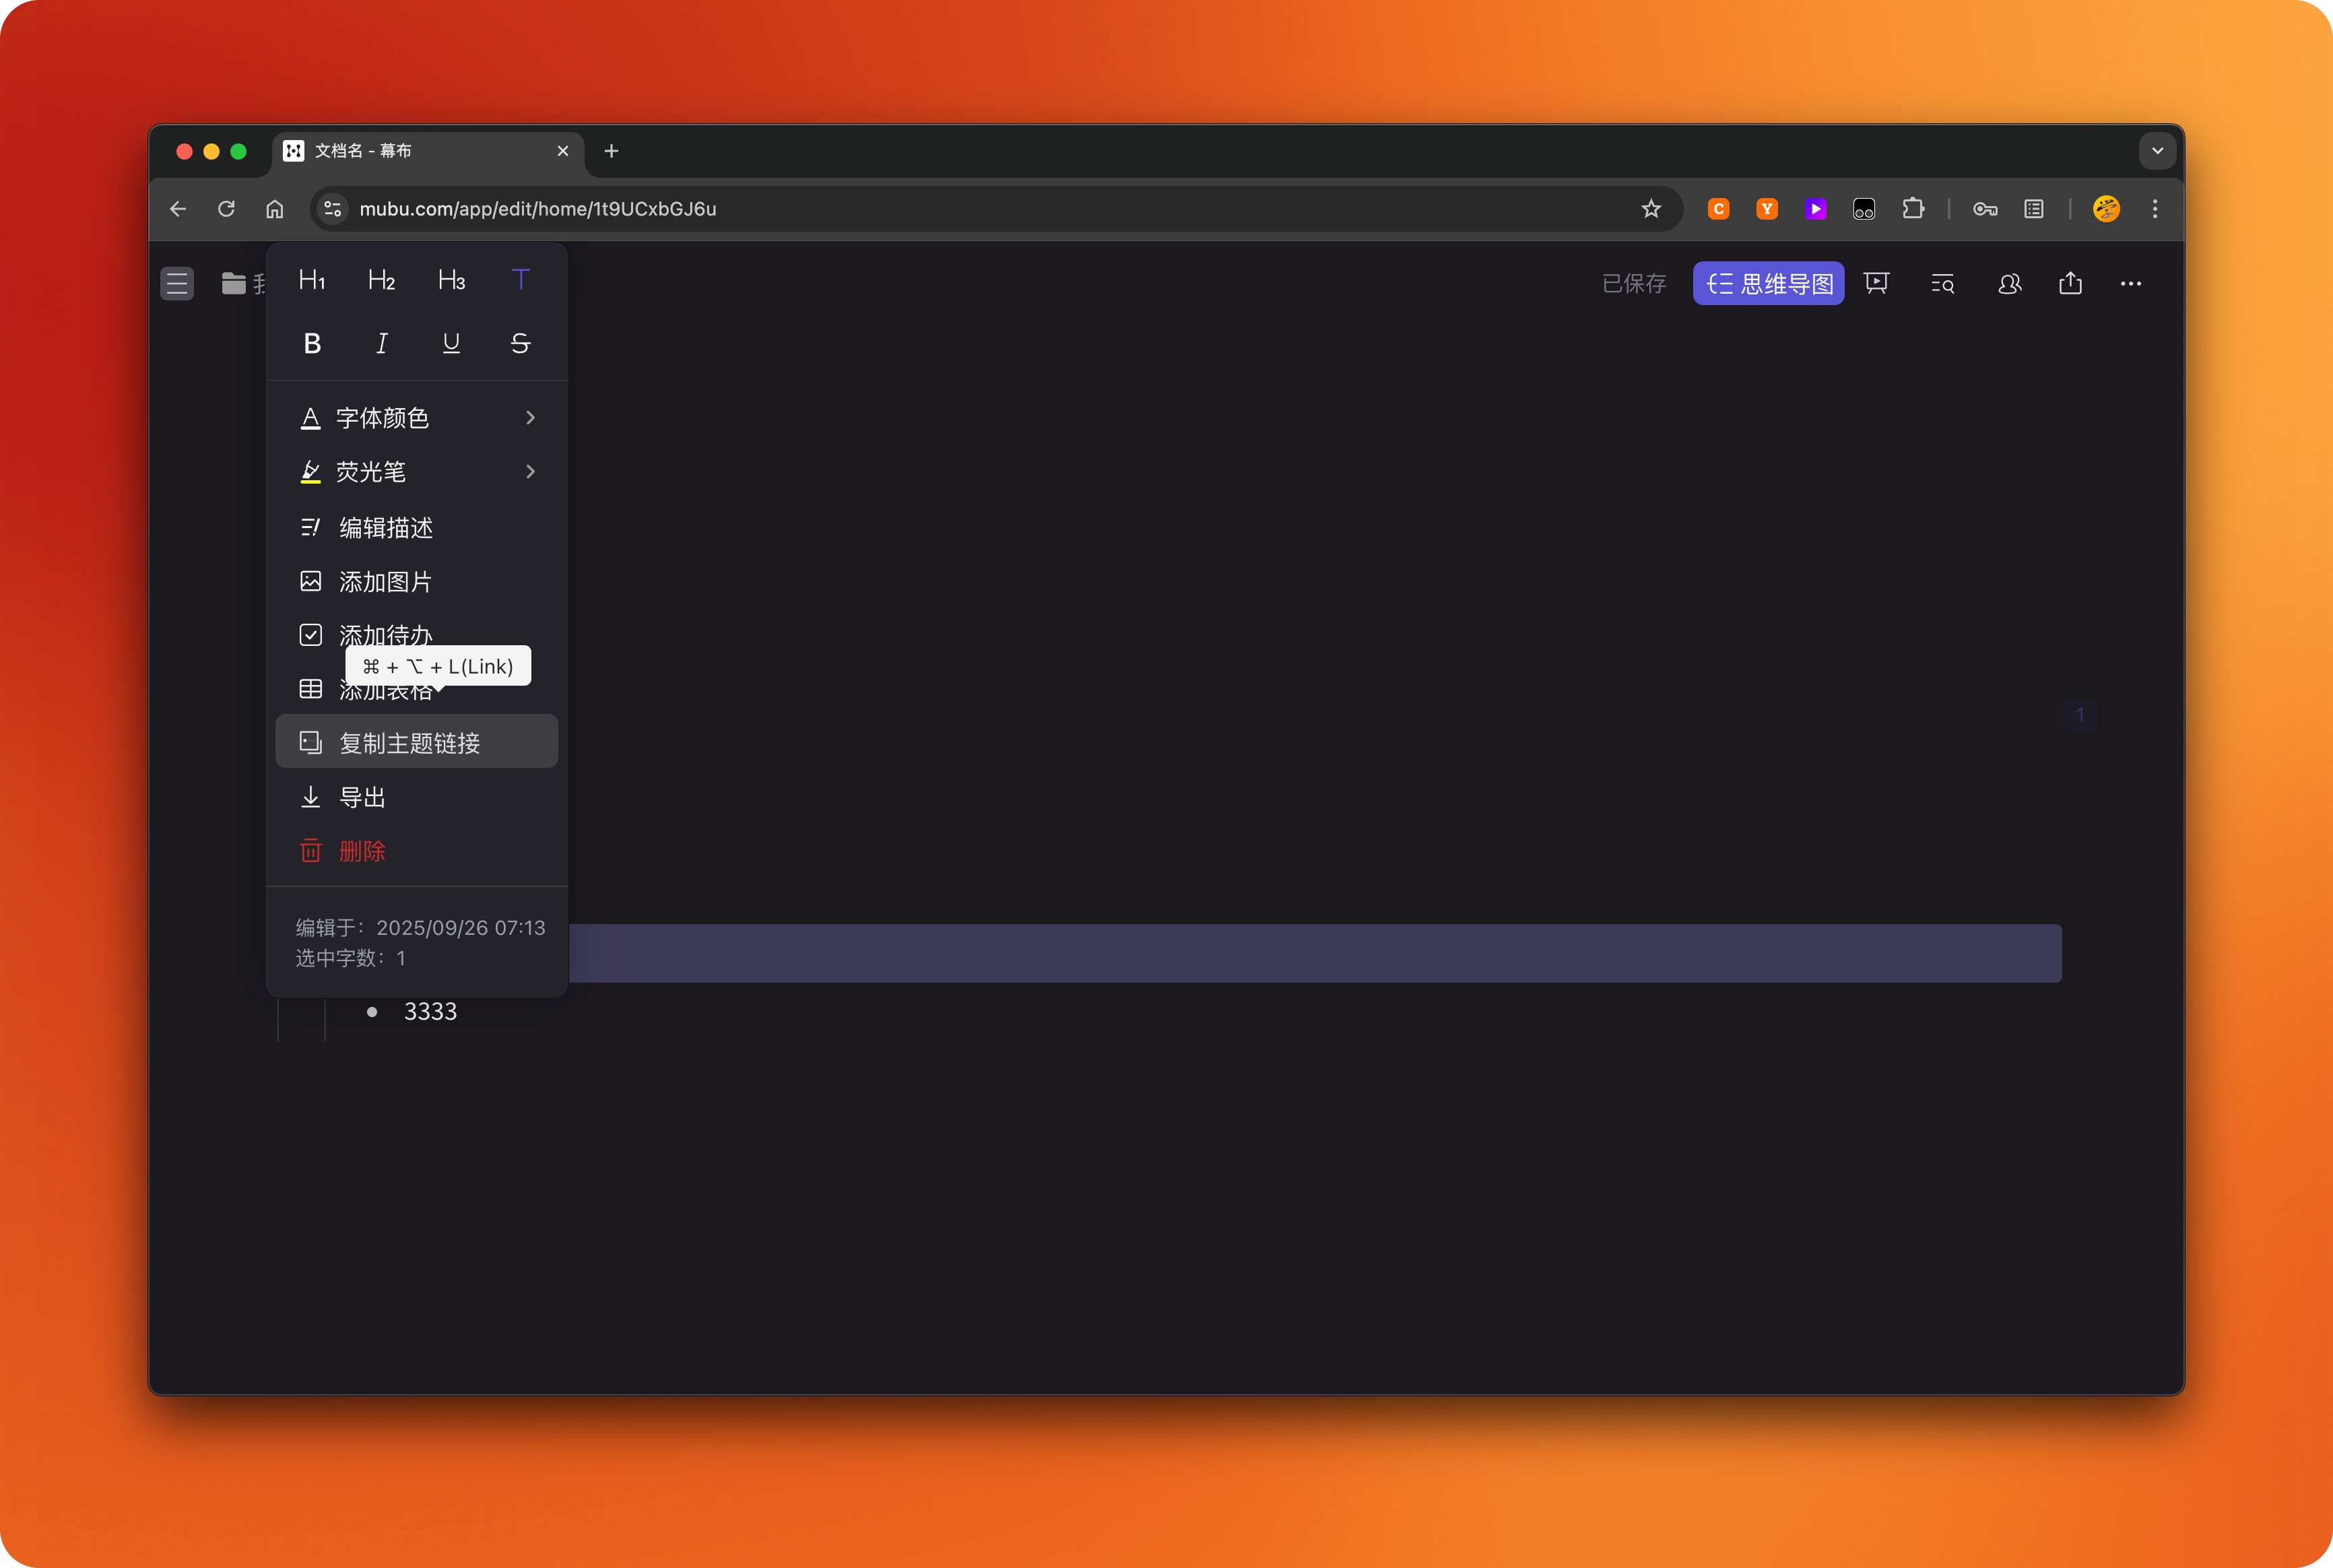Select normal text style T
The image size is (2333, 1568).
click(520, 280)
